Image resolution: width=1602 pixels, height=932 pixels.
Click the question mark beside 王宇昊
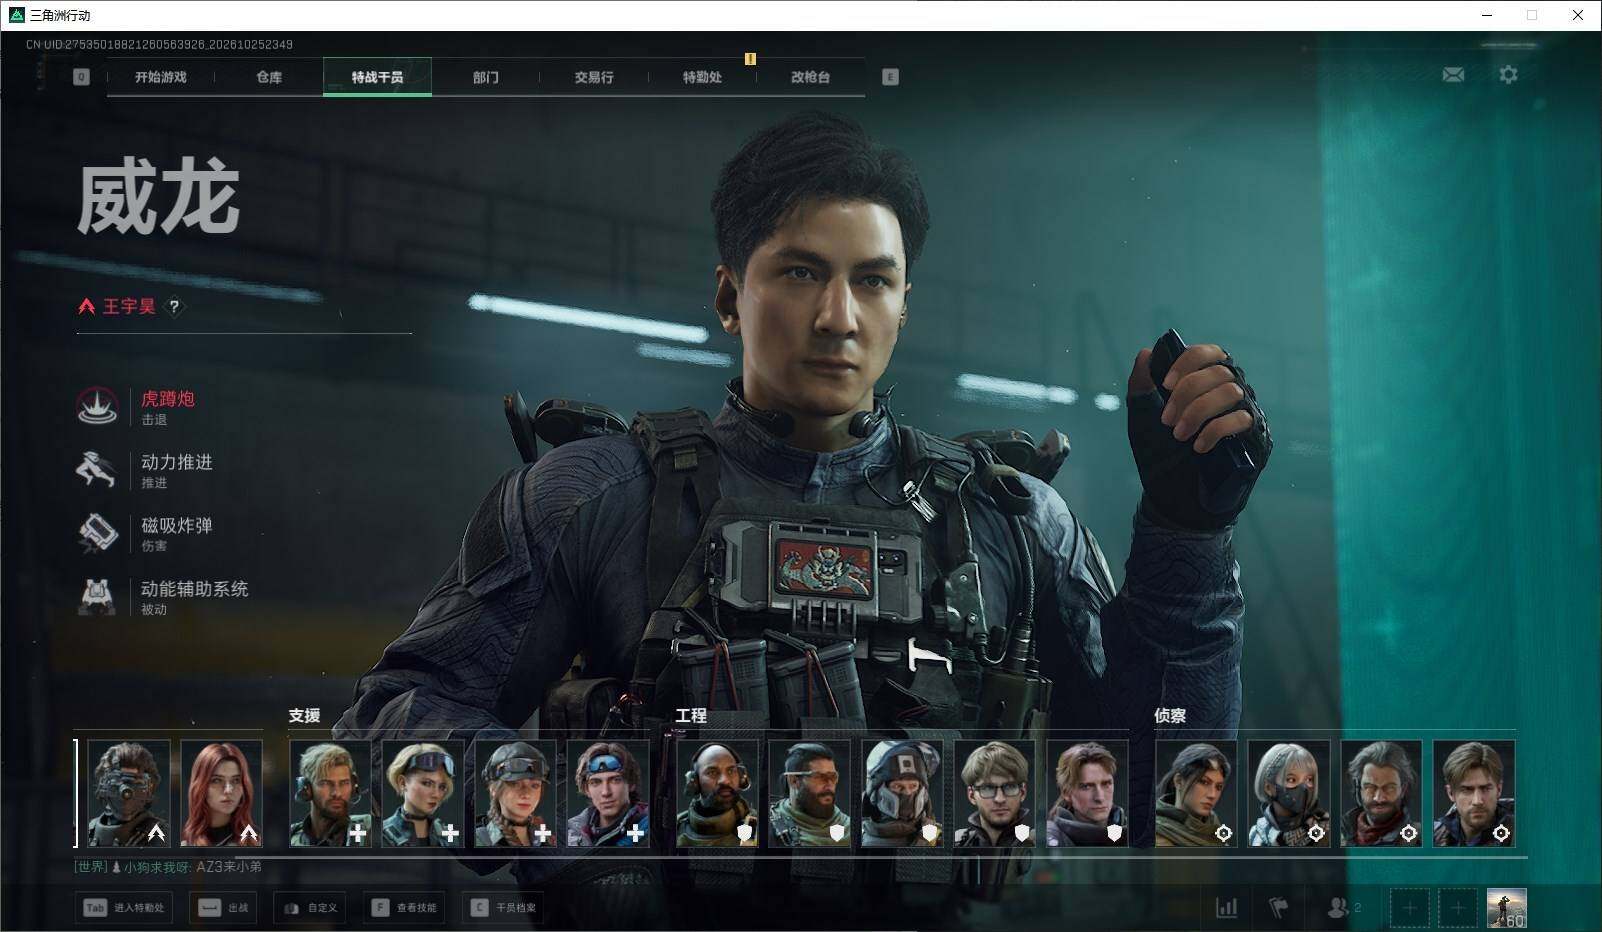(x=174, y=307)
